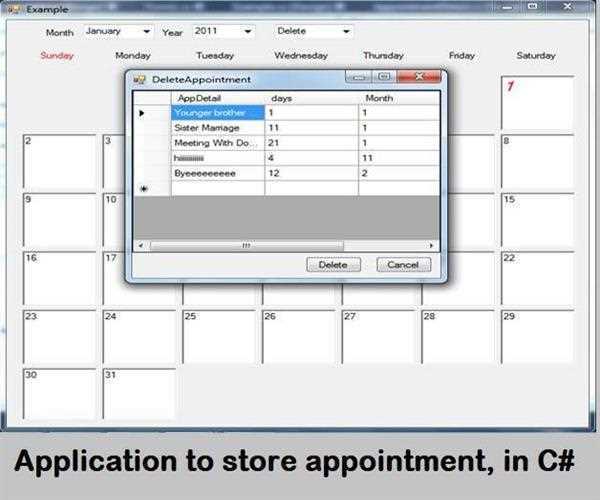
Task: Click the Cancel button in the dialog
Action: point(404,265)
